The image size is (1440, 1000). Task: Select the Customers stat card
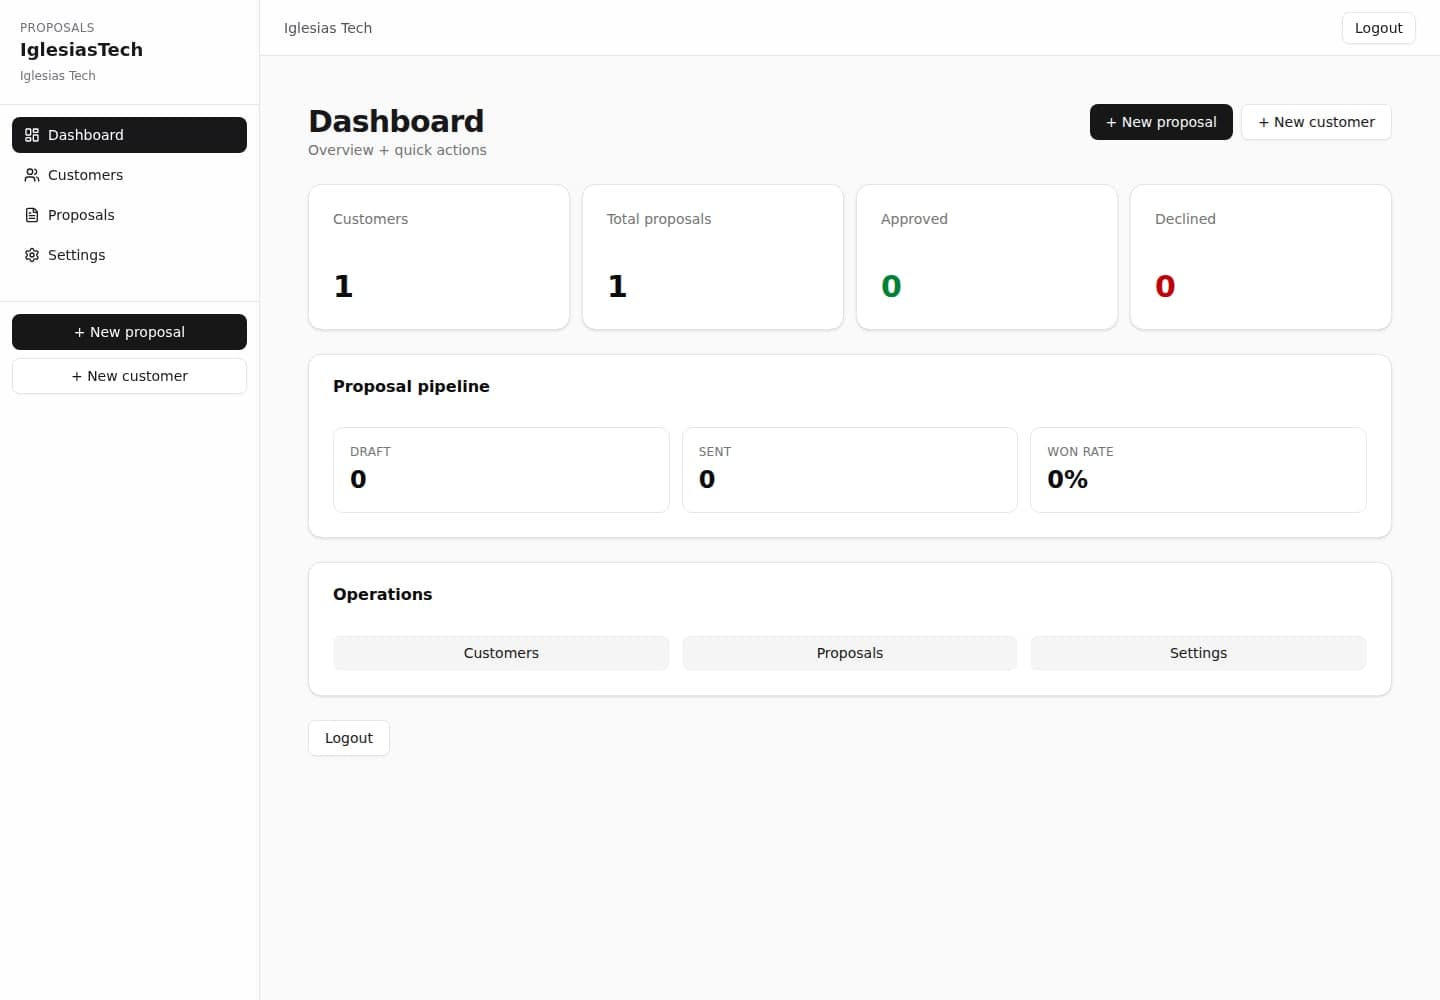click(439, 257)
